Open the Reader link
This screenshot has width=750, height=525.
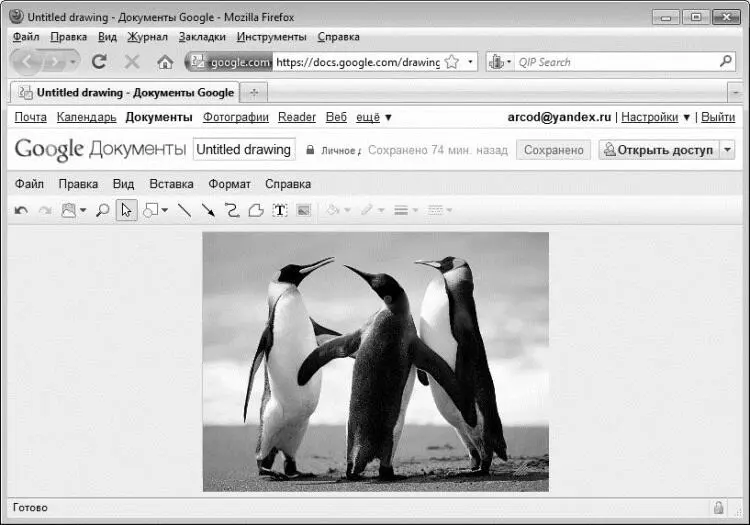point(297,117)
